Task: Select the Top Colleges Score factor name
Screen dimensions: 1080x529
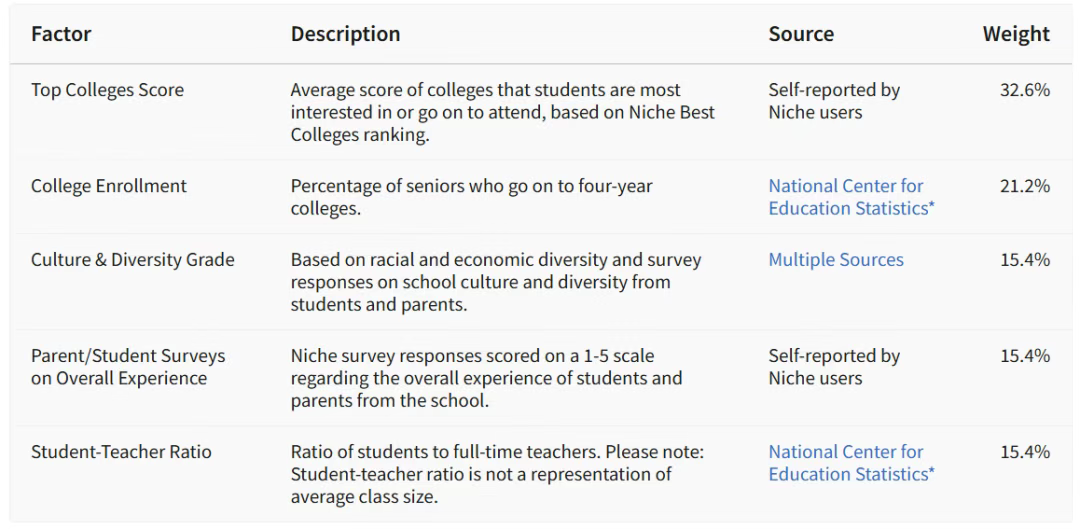Action: [108, 90]
